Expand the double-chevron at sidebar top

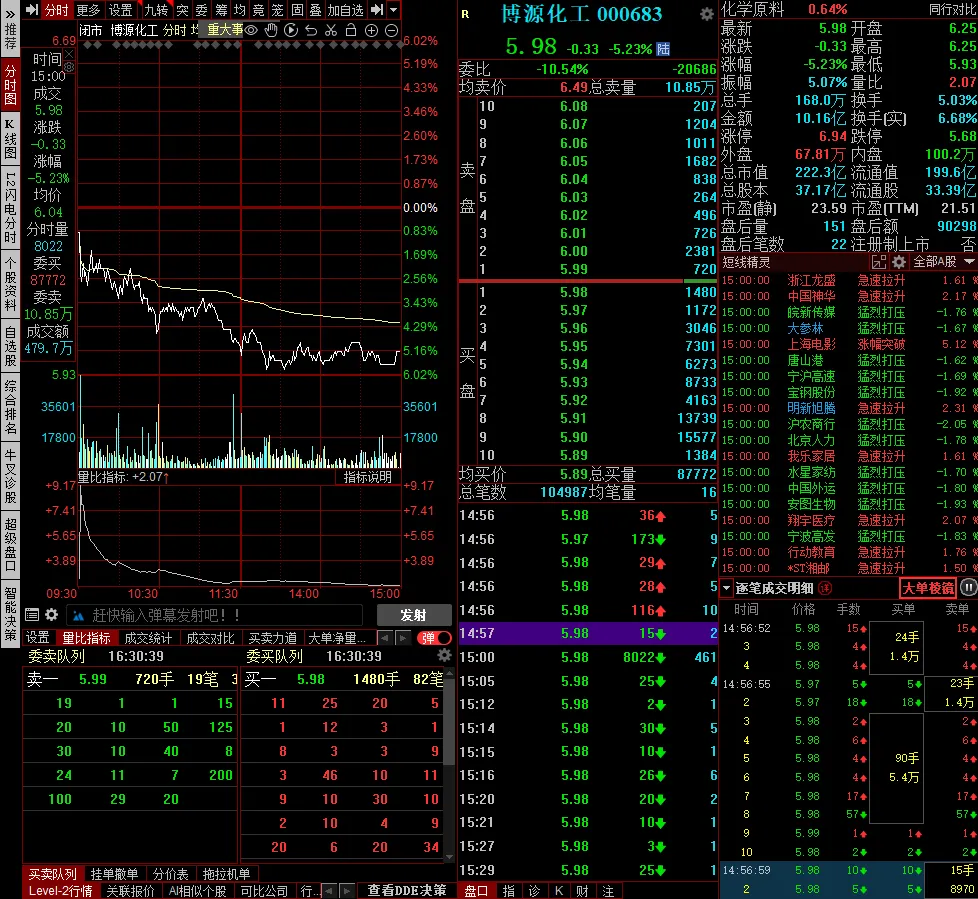click(x=11, y=14)
